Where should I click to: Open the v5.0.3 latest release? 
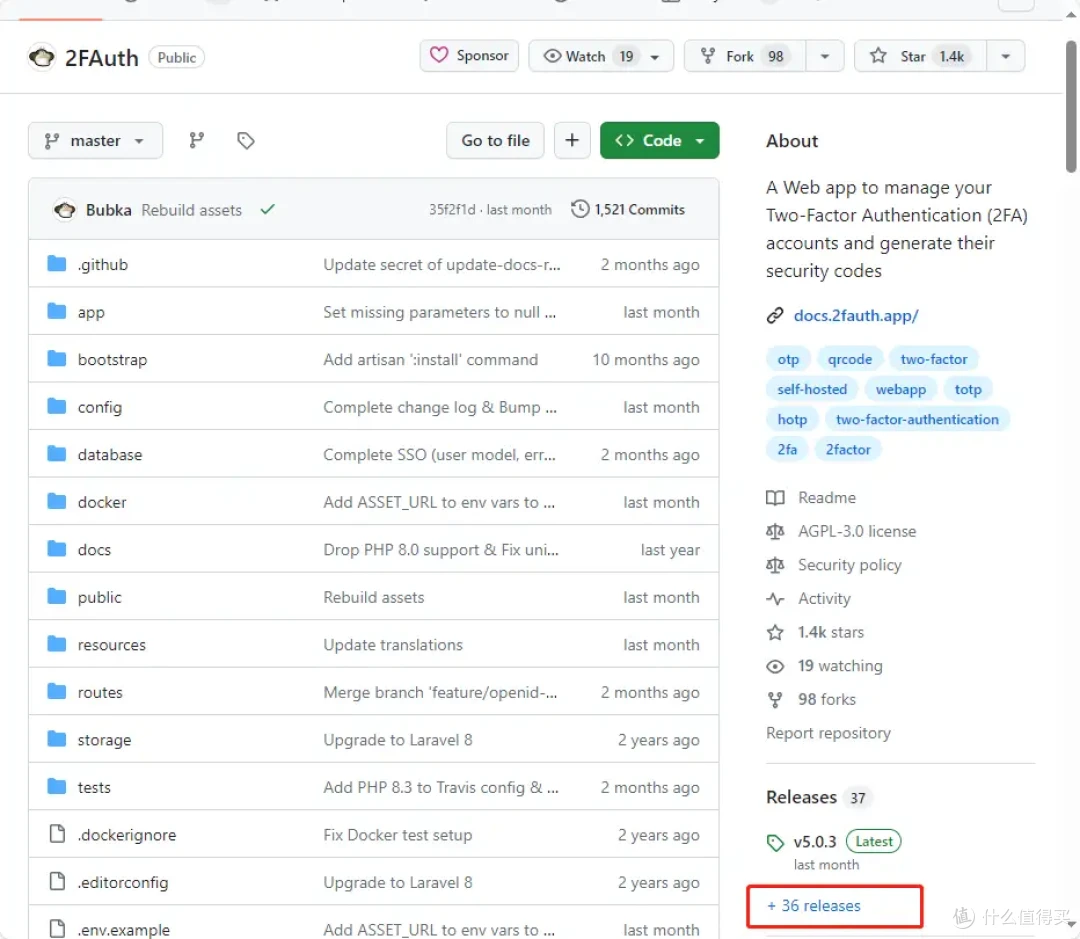pyautogui.click(x=815, y=842)
